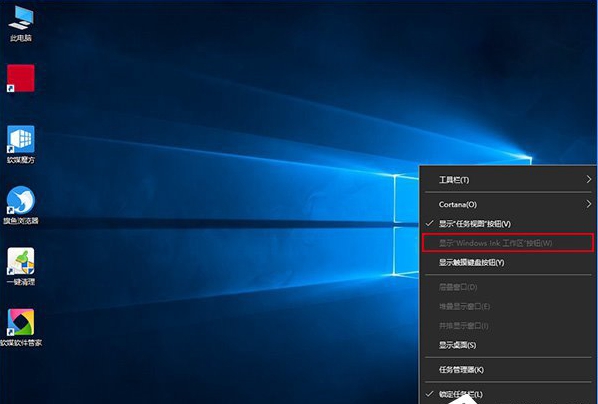Choose 并排显示窗口(I) menu entry
This screenshot has width=598, height=404.
(x=508, y=326)
